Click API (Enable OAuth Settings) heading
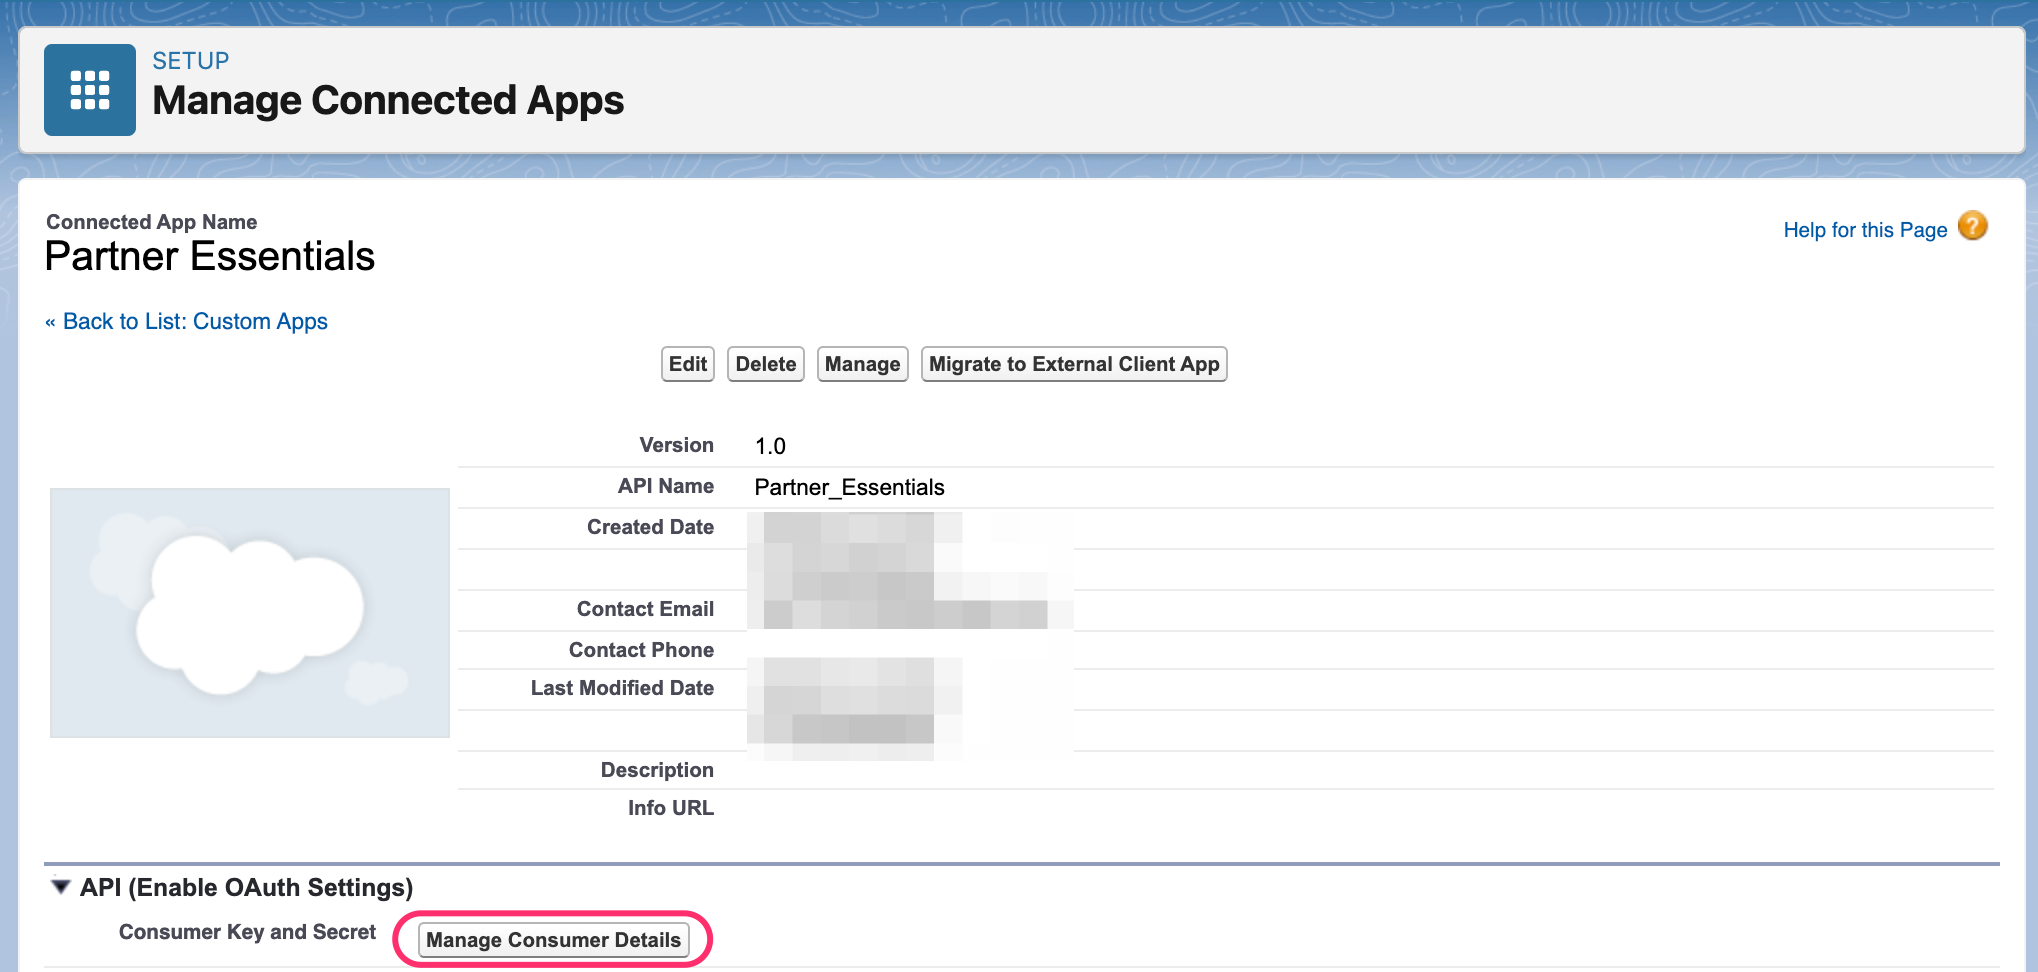2038x972 pixels. click(247, 888)
